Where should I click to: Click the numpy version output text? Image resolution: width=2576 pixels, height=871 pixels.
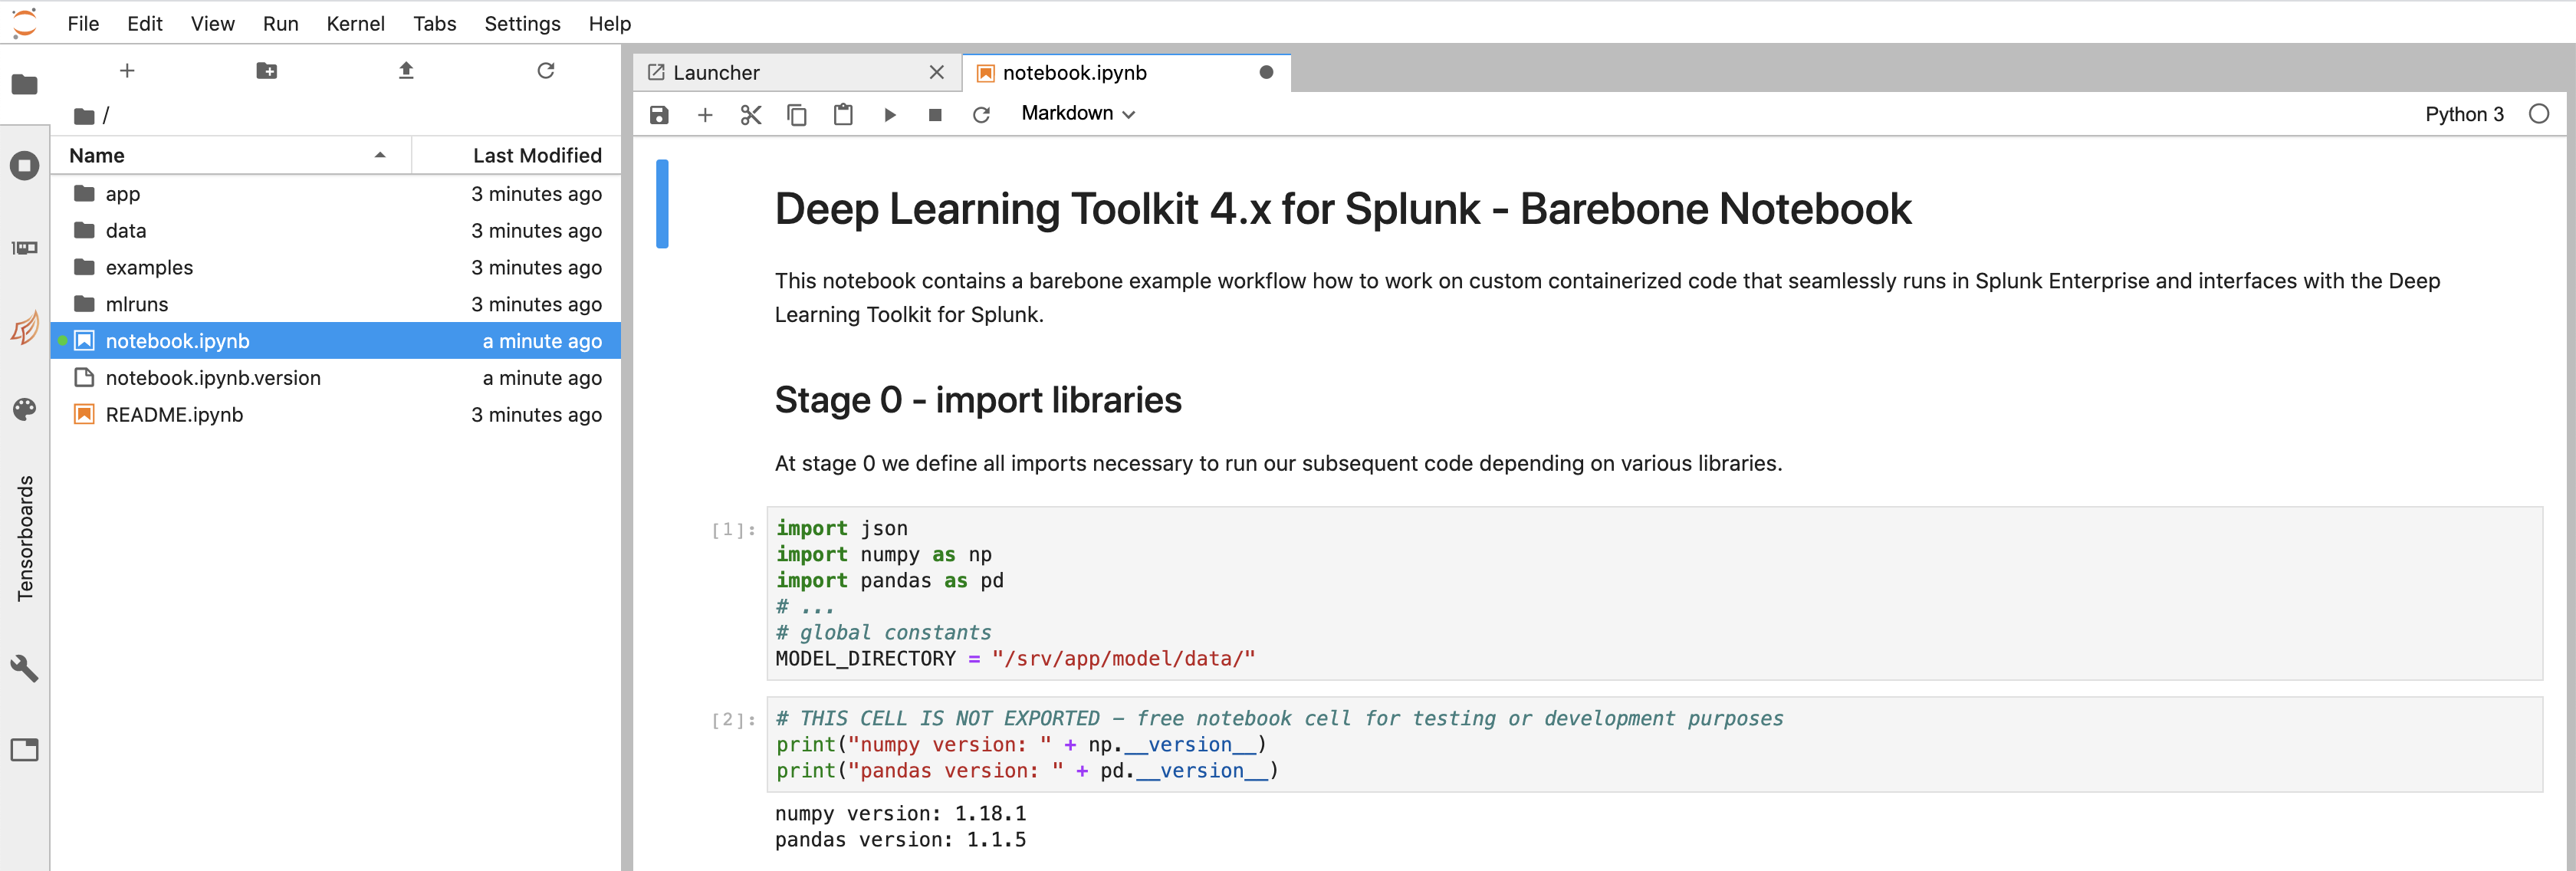tap(900, 814)
